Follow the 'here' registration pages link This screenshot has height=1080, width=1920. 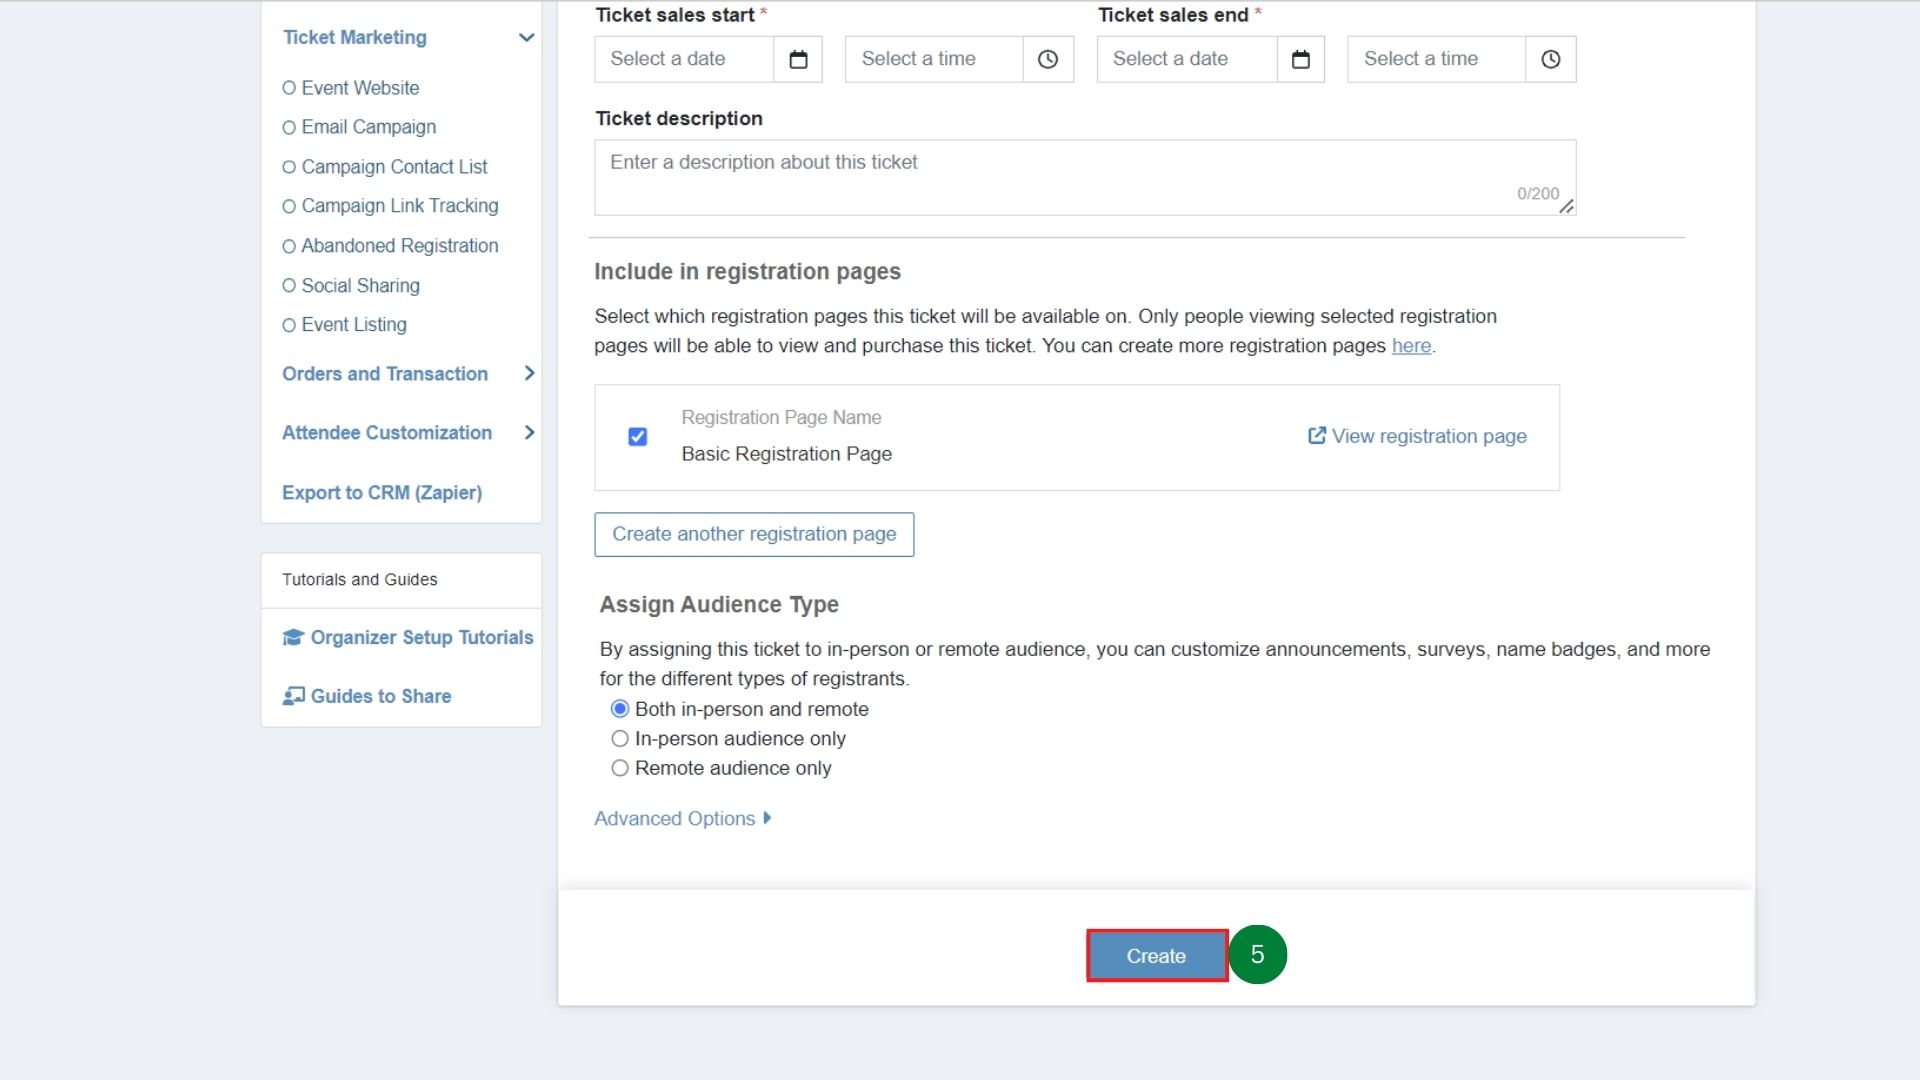pos(1411,346)
